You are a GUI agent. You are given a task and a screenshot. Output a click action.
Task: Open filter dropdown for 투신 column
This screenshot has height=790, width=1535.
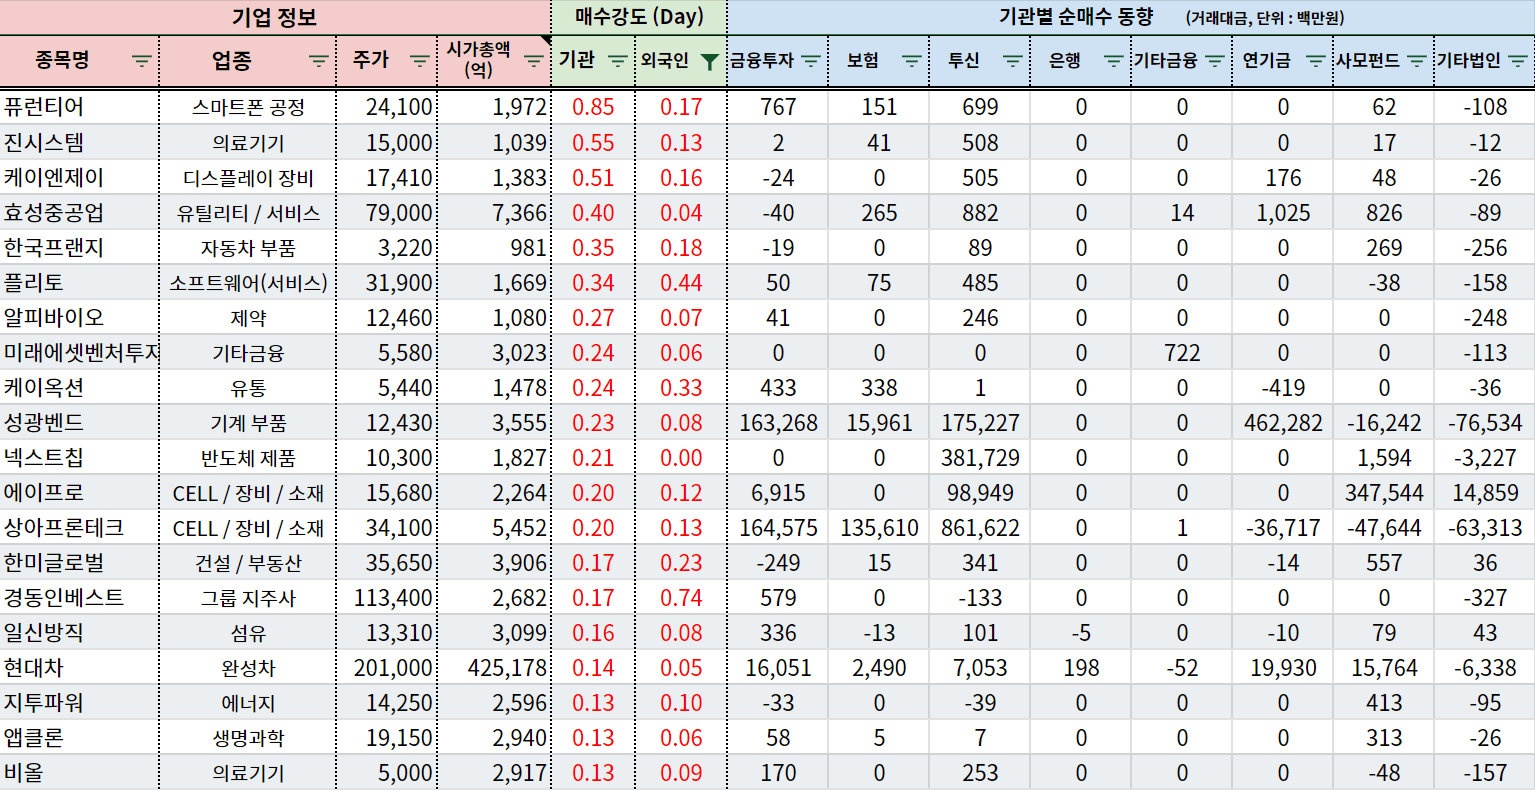[x=1012, y=61]
